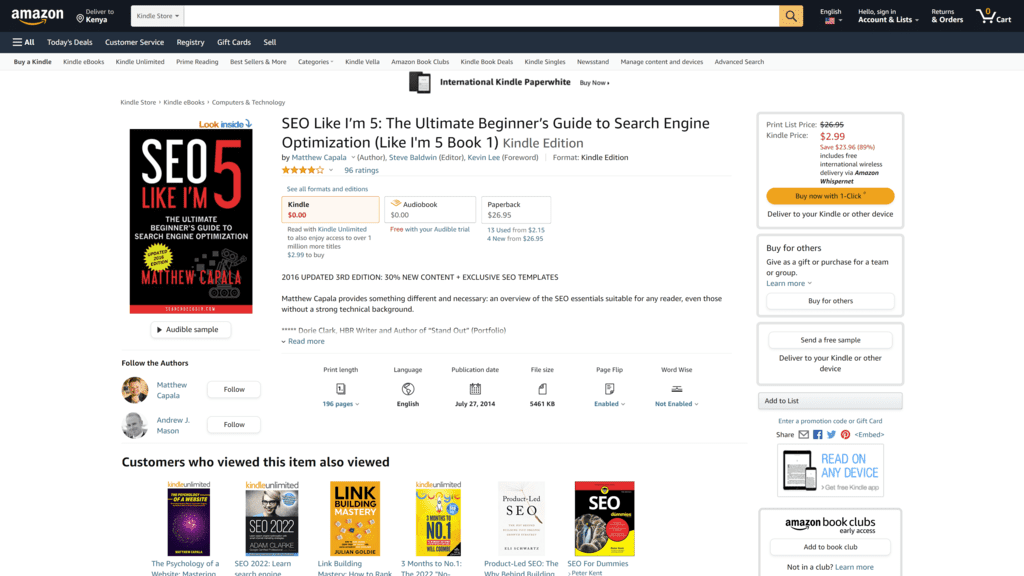Viewport: 1024px width, 576px height.
Task: Click the Kindle Paperwhite device image
Action: pos(419,83)
